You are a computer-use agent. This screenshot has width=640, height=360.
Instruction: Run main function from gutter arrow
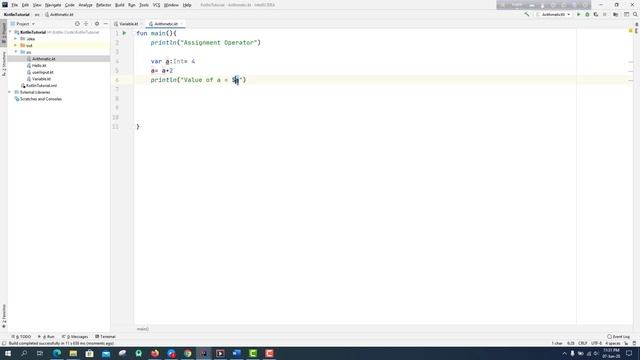click(124, 33)
